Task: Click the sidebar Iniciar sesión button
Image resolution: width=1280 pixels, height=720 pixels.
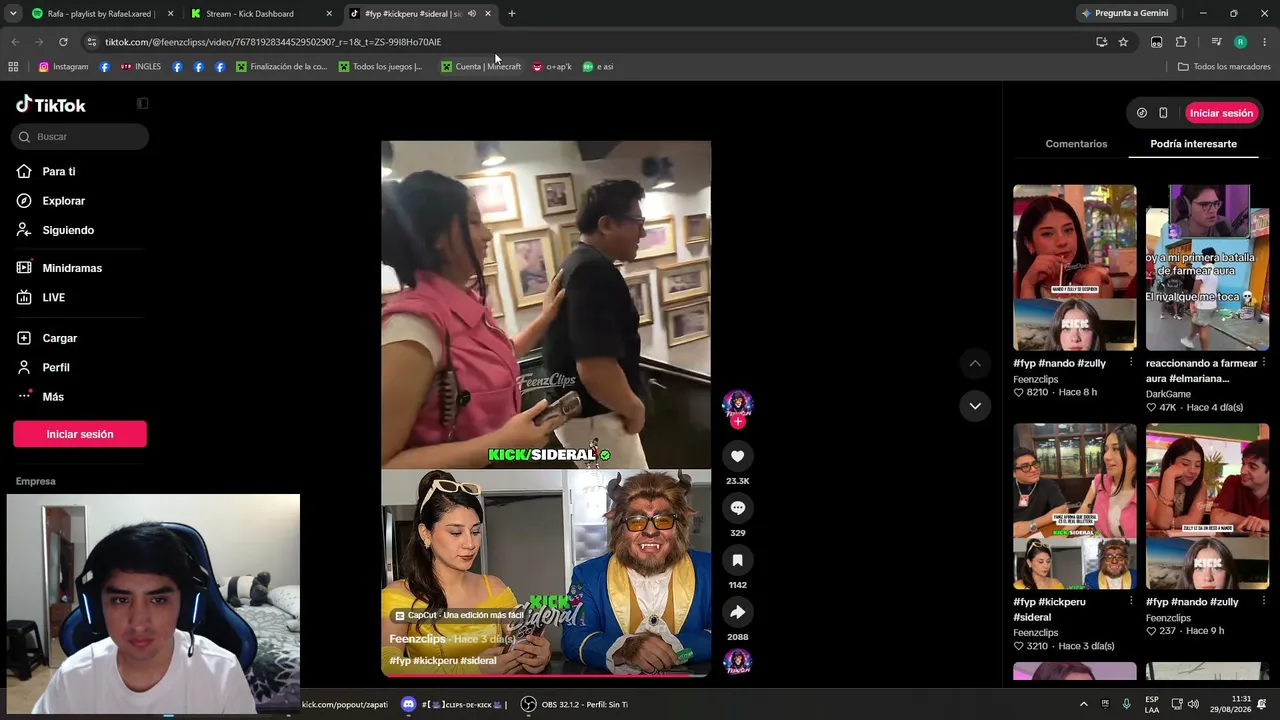Action: pyautogui.click(x=80, y=434)
